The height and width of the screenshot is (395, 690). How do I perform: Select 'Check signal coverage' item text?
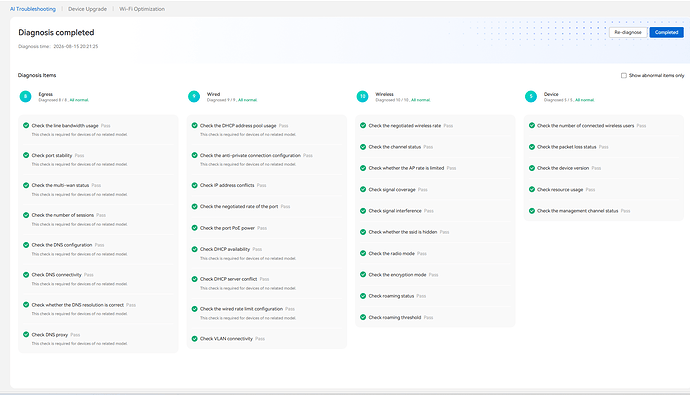[392, 190]
